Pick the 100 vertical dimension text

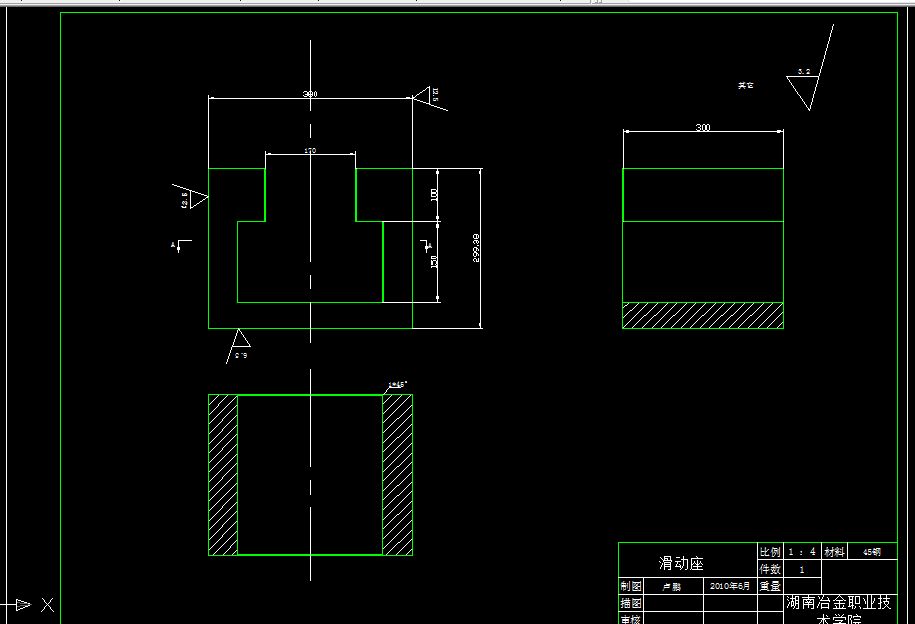tap(434, 194)
